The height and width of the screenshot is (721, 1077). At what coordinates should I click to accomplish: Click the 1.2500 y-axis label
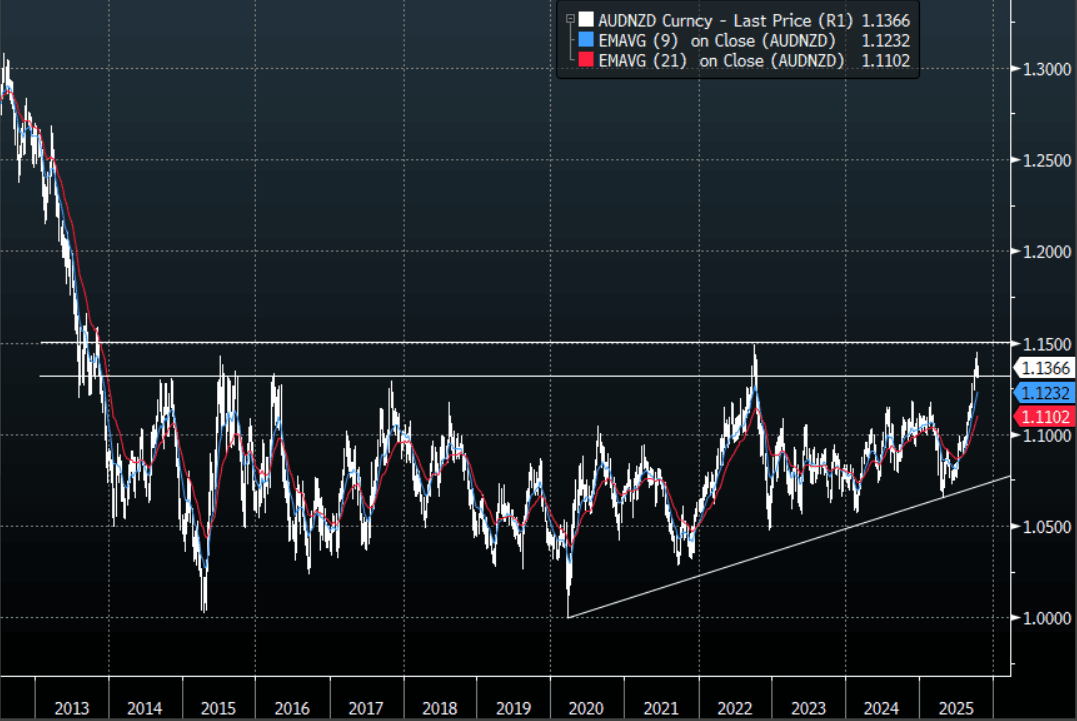(x=1047, y=161)
